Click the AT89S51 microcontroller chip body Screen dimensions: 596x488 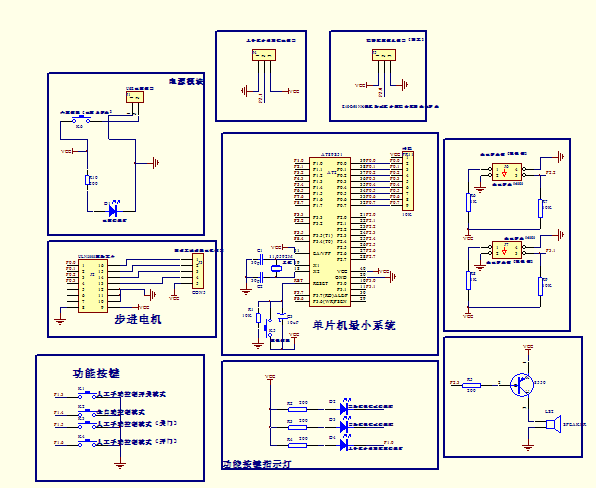(x=330, y=231)
